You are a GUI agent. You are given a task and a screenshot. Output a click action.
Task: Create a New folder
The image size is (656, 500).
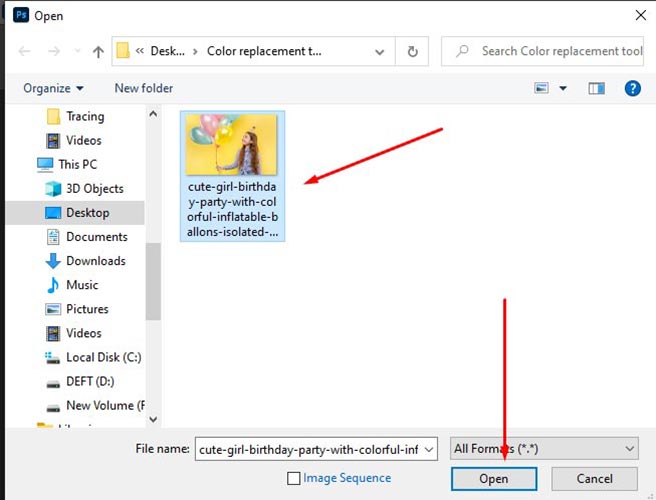pyautogui.click(x=144, y=88)
